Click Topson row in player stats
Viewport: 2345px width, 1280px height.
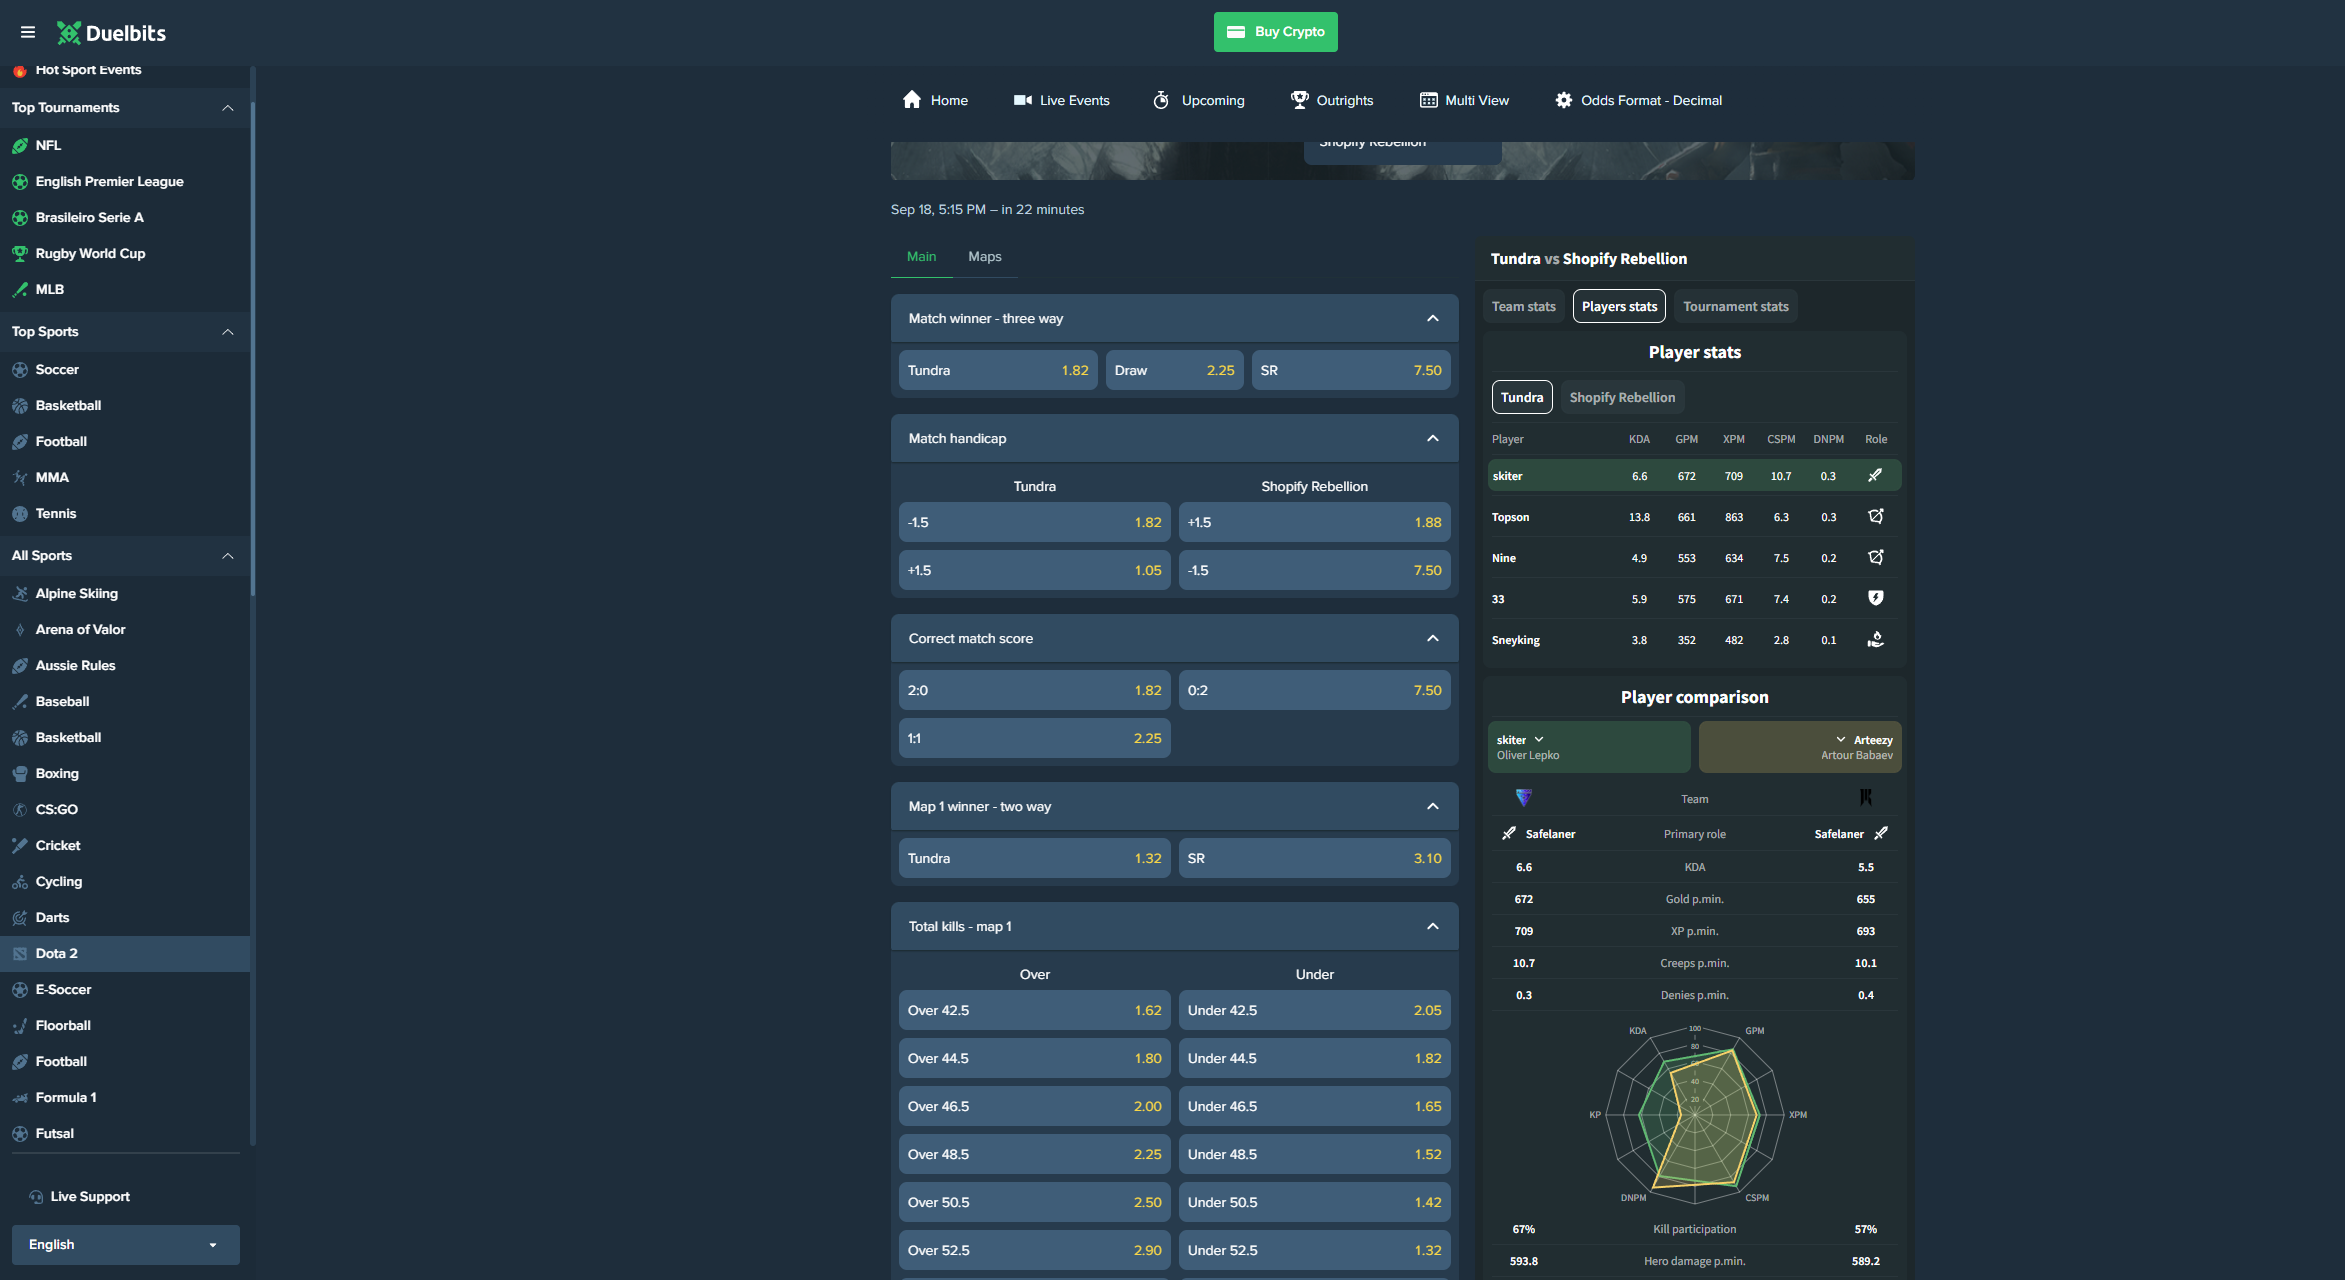point(1695,518)
